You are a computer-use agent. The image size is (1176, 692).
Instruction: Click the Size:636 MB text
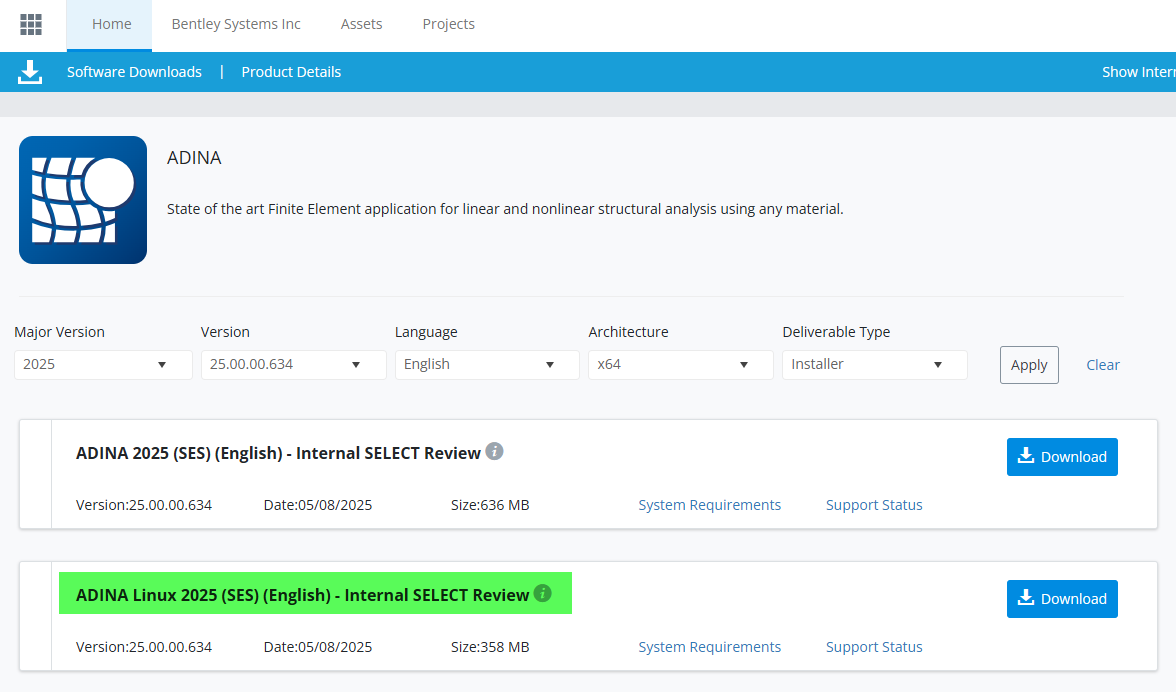(490, 505)
